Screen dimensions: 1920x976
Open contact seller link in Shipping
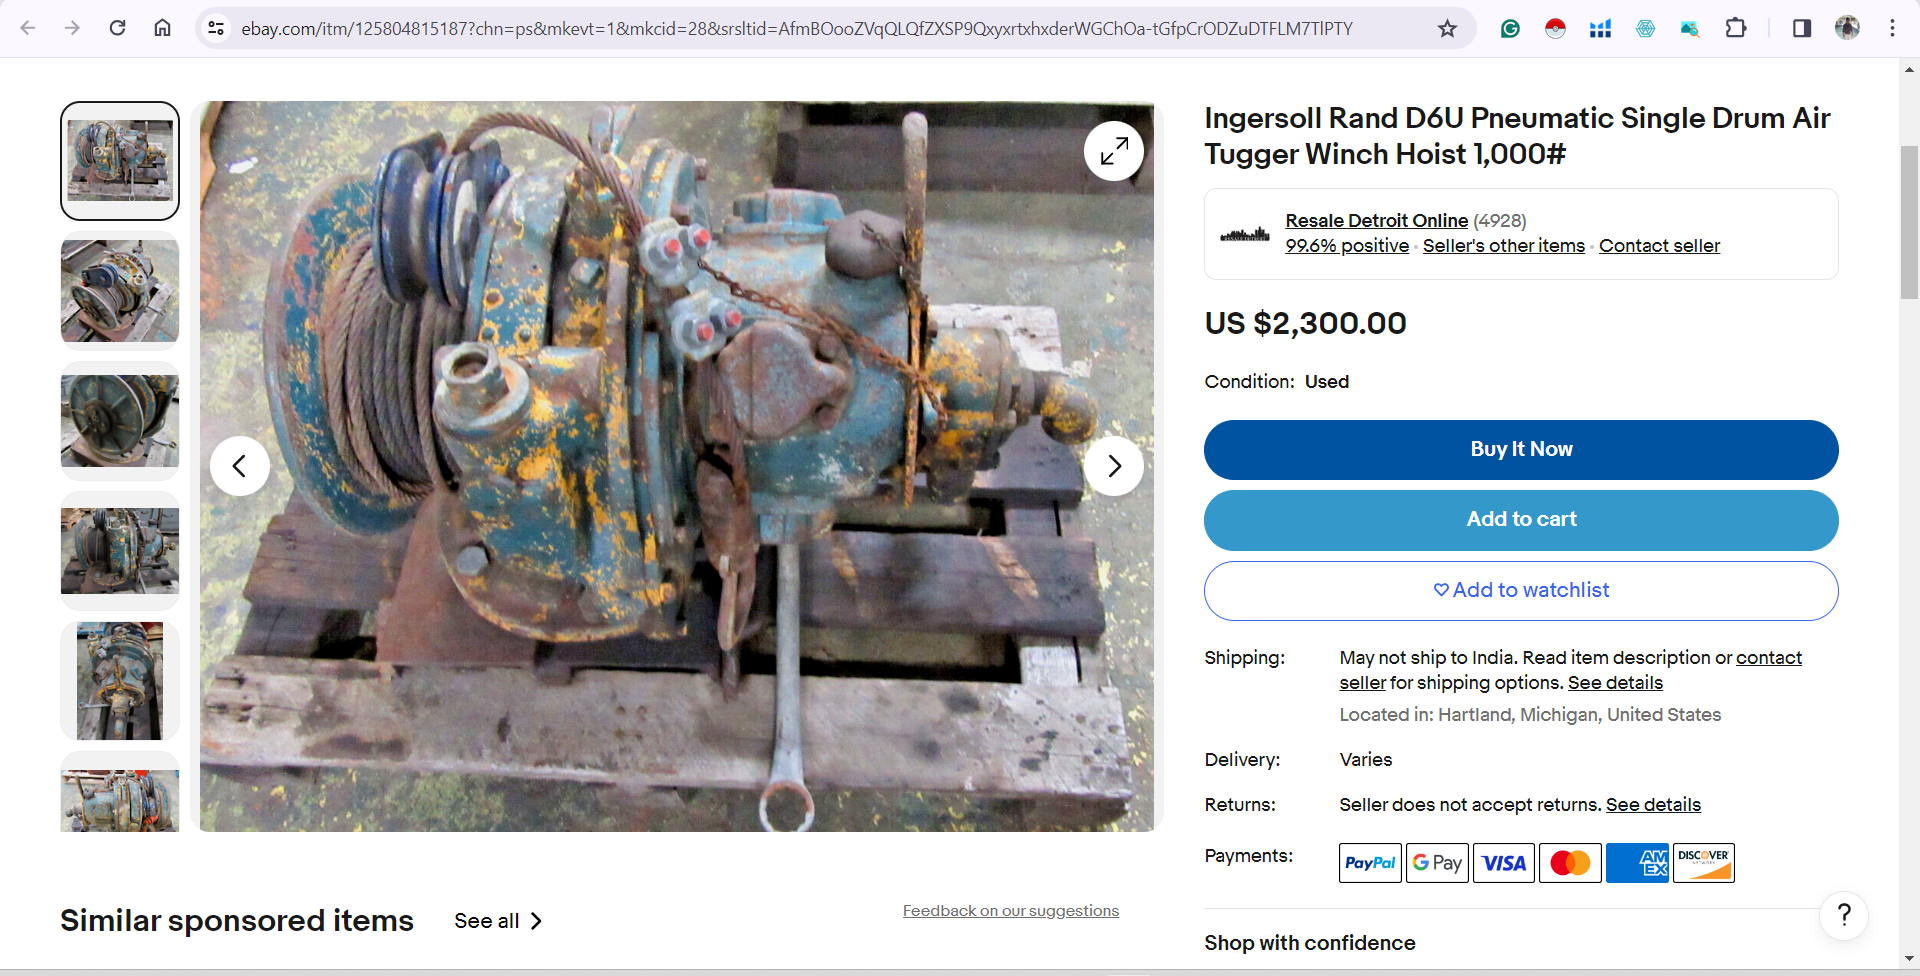point(1769,658)
